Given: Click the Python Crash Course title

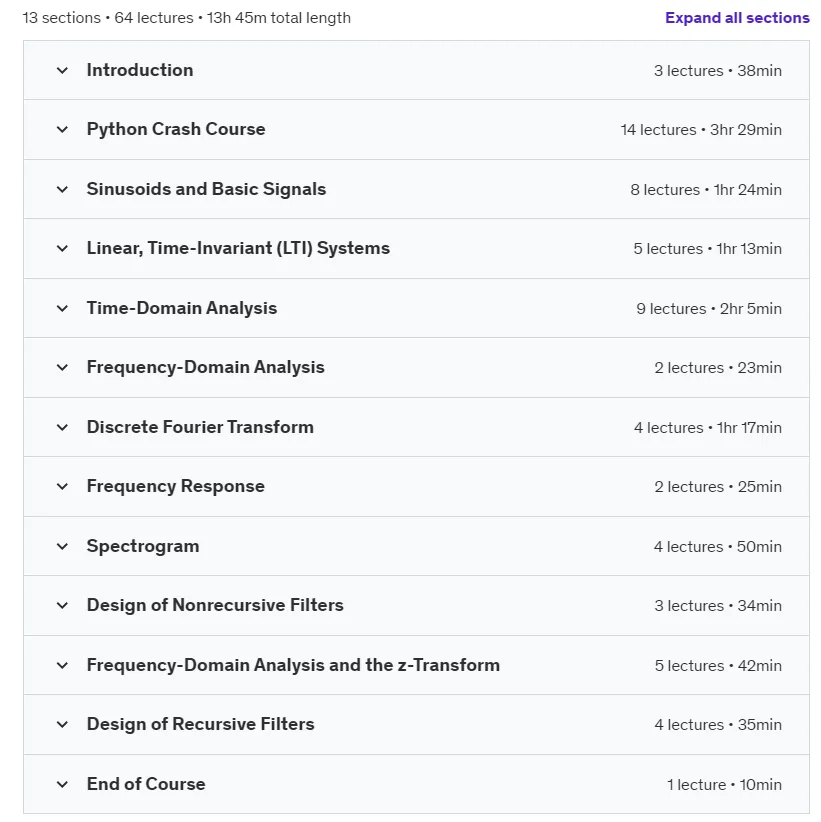Looking at the screenshot, I should pyautogui.click(x=176, y=129).
